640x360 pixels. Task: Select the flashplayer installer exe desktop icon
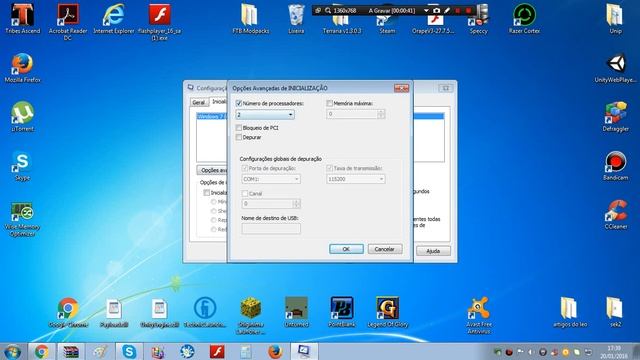tap(160, 21)
